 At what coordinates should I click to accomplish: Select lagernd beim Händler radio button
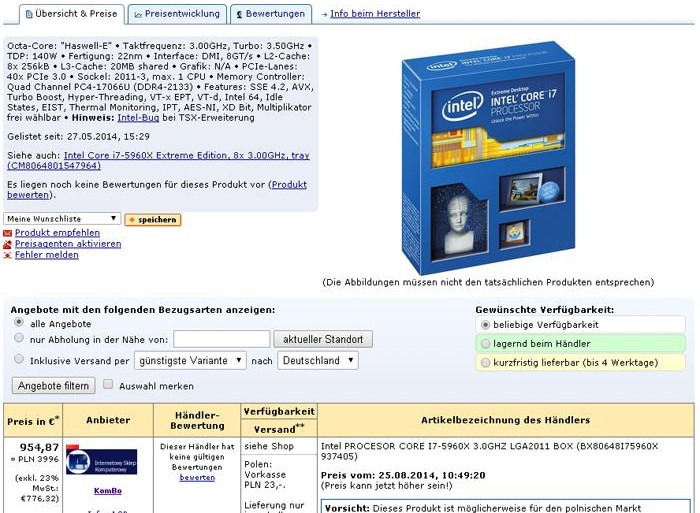click(485, 344)
